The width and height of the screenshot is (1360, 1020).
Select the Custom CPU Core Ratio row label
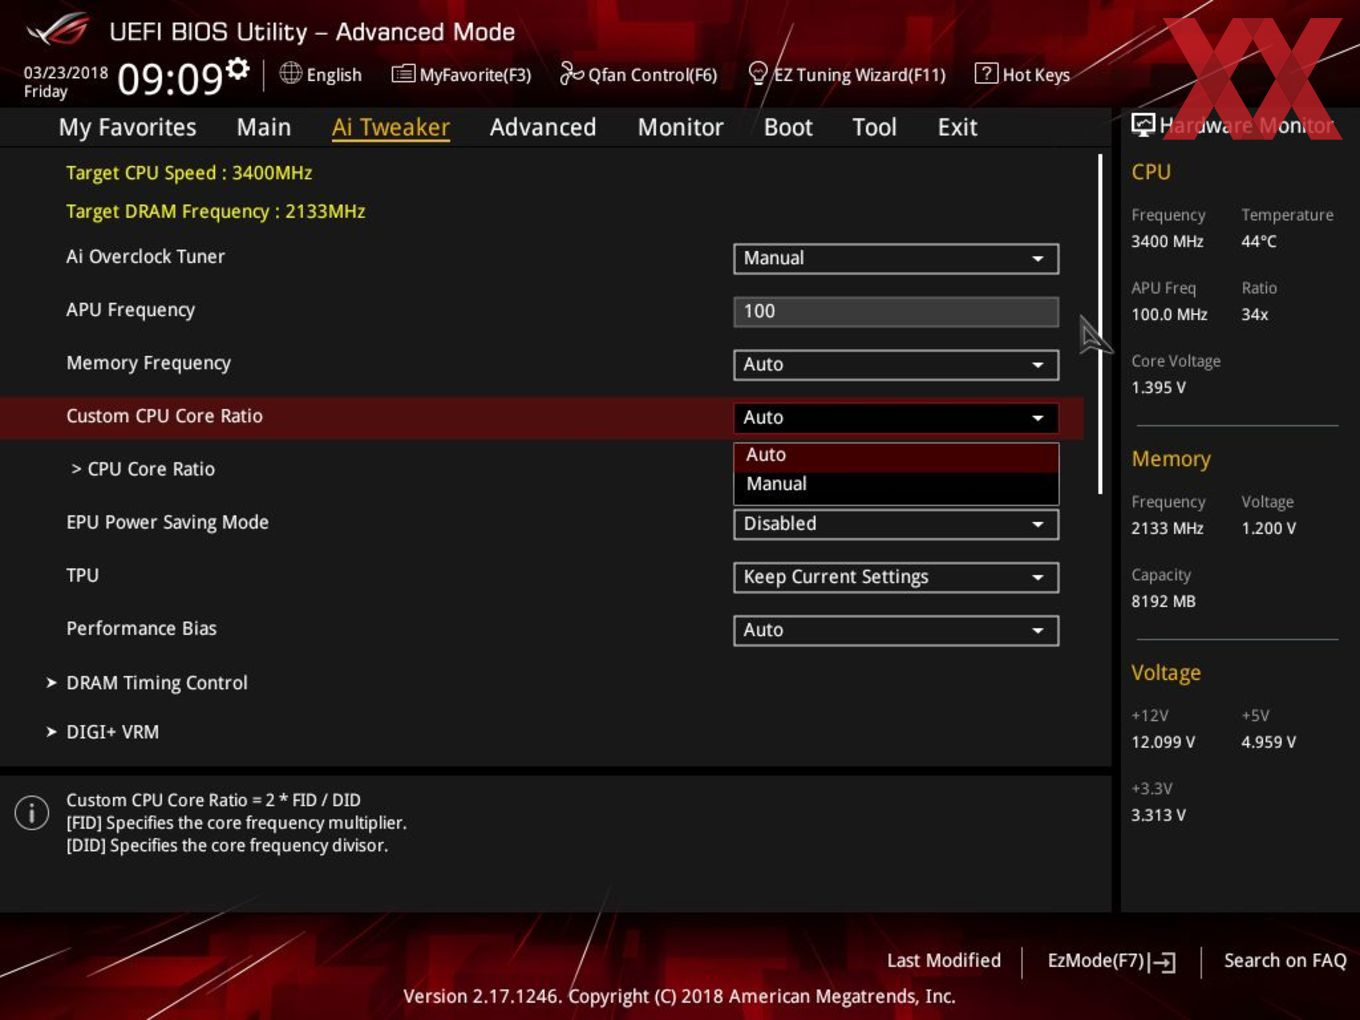[x=164, y=416]
